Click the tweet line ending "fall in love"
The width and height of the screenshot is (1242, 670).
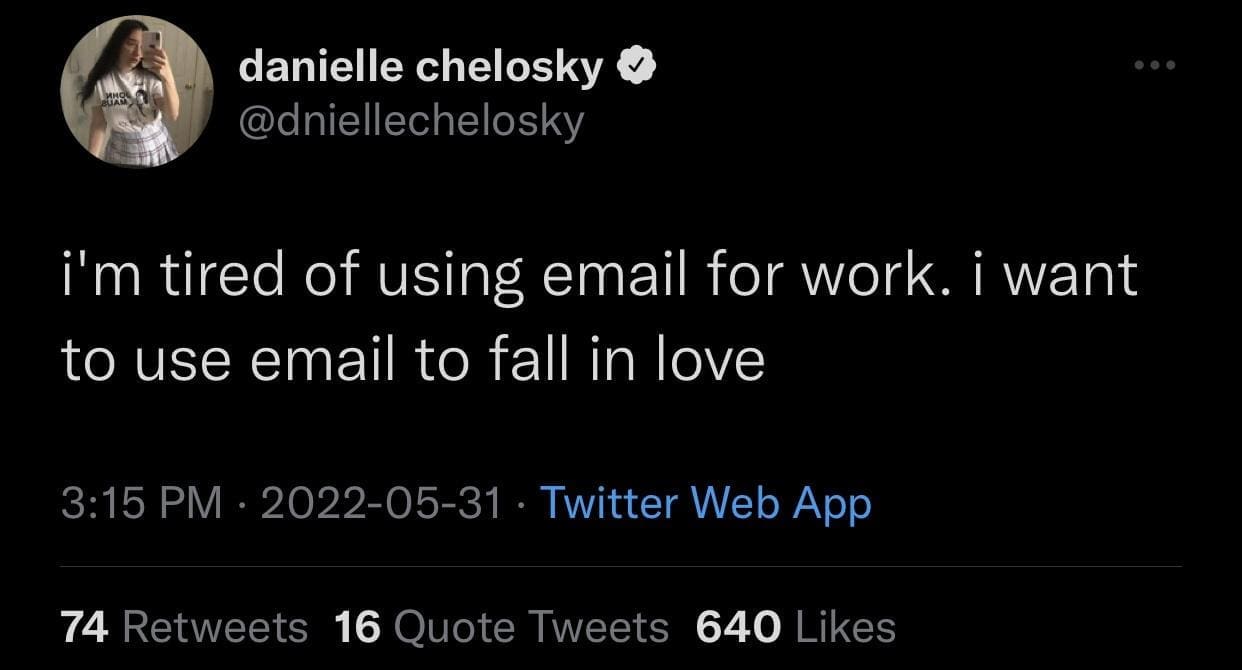pos(412,360)
